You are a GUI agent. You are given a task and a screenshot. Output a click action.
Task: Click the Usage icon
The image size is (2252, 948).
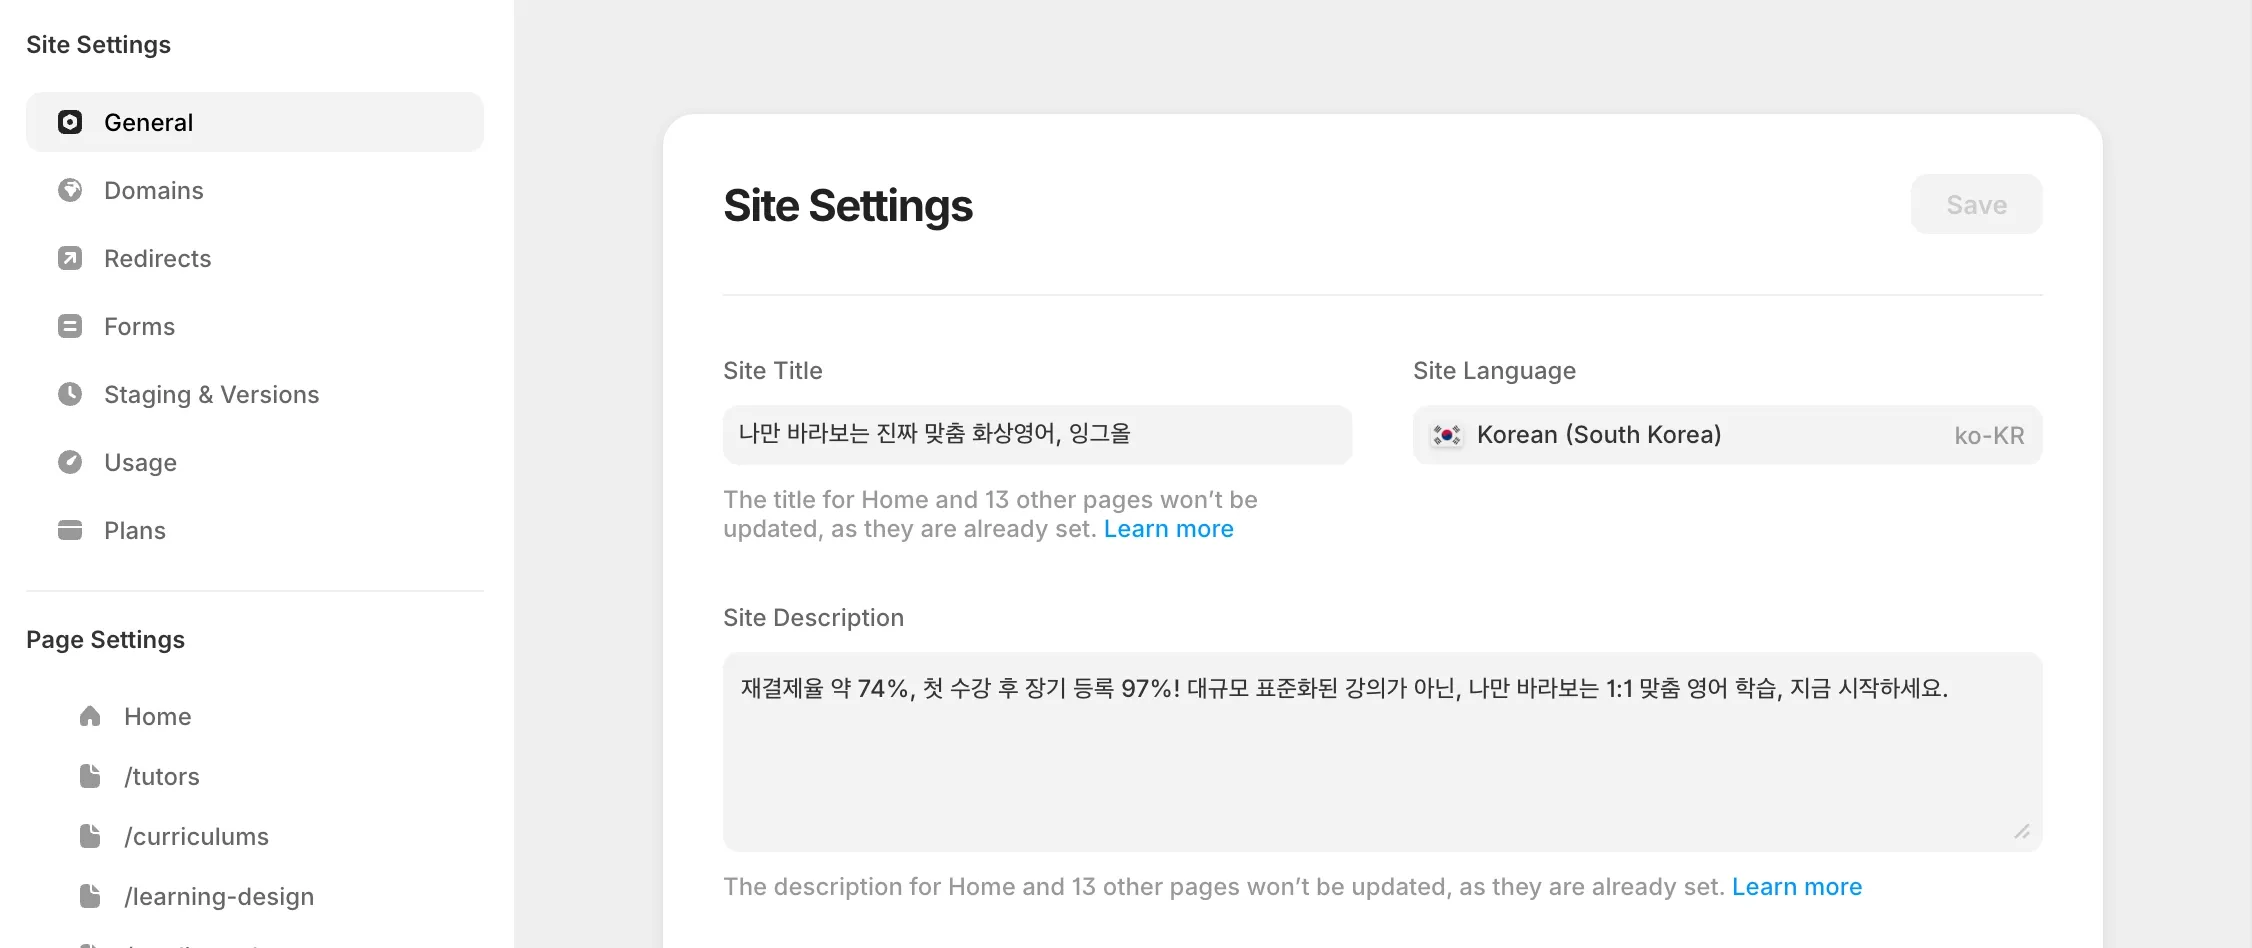[x=70, y=462]
